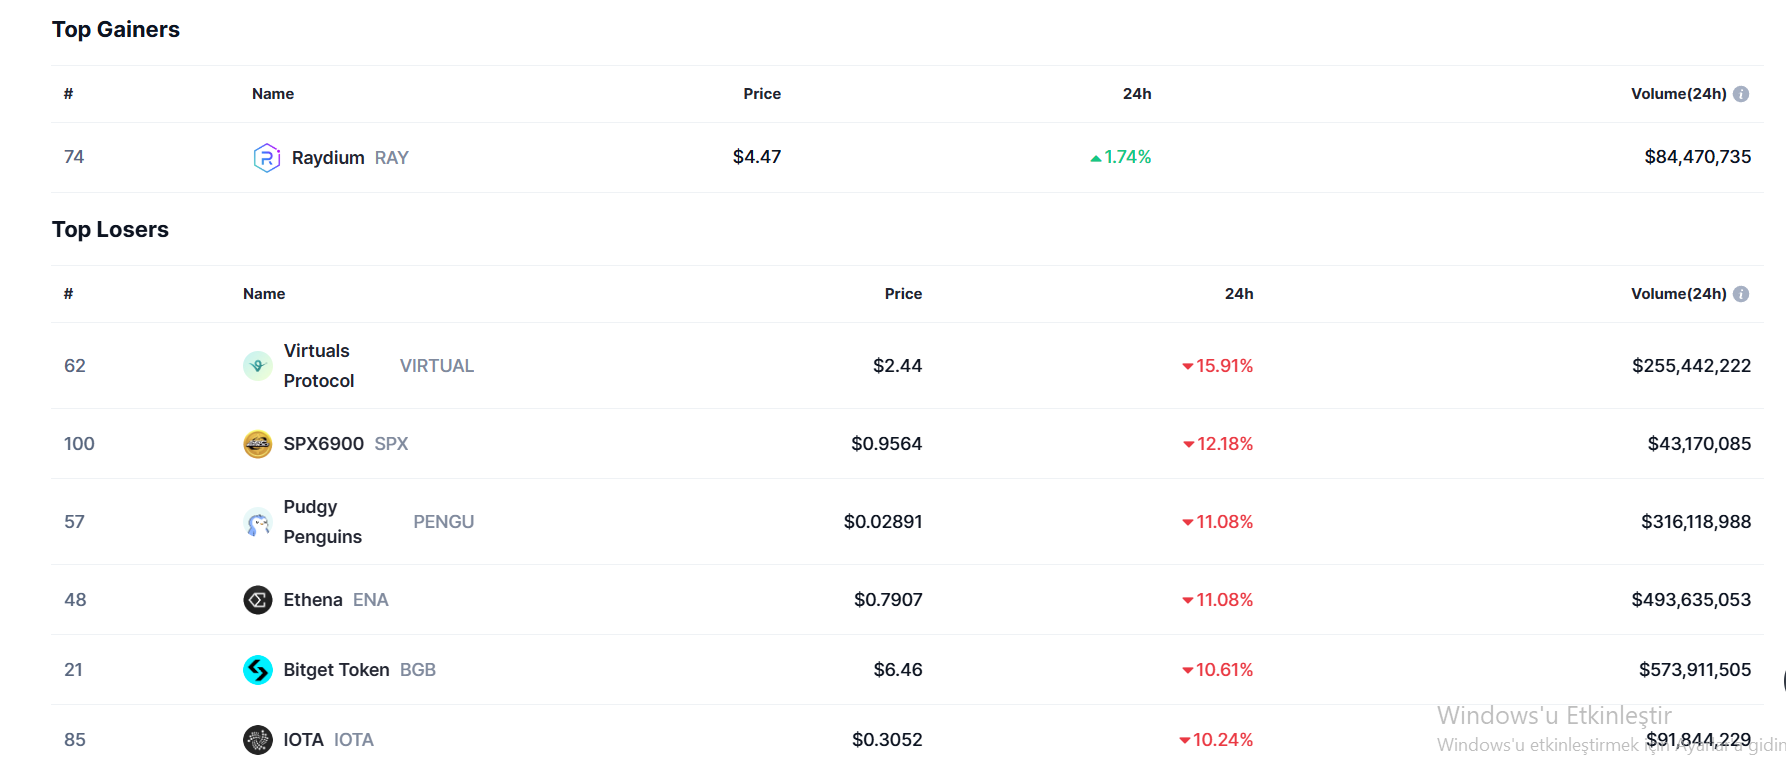Sort Top Losers by rank number header
The width and height of the screenshot is (1786, 767).
(x=68, y=294)
